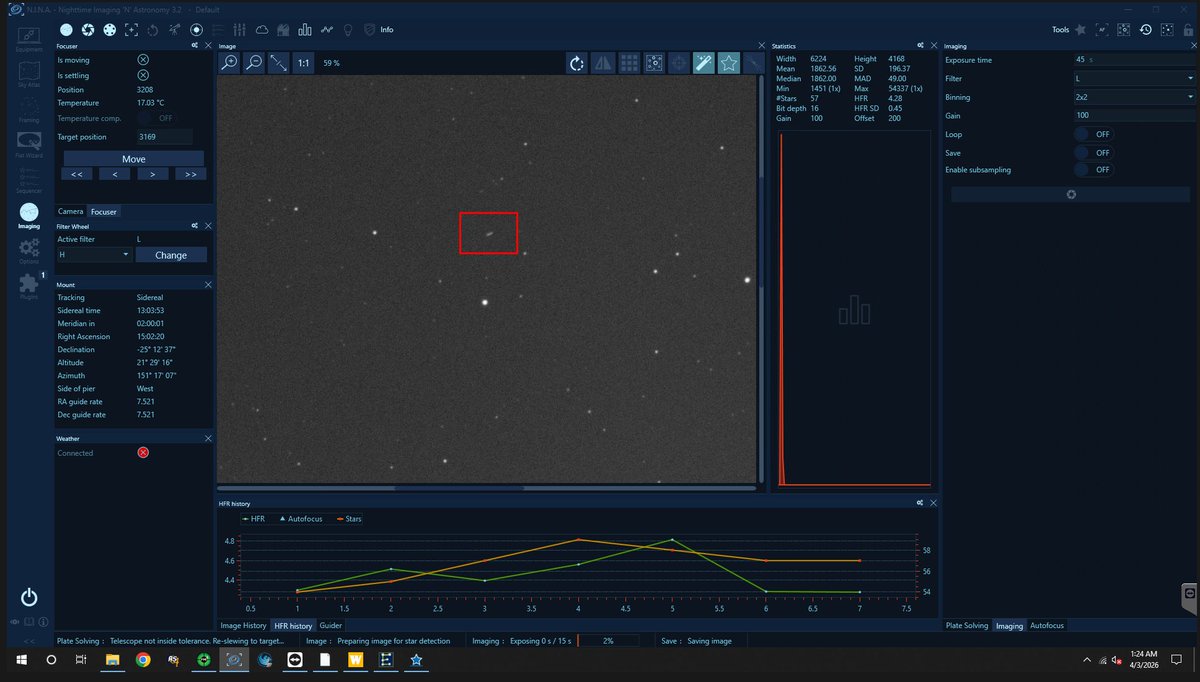Toggle the Enable subsampling switch
Screen dimensions: 1200x682
(1093, 170)
